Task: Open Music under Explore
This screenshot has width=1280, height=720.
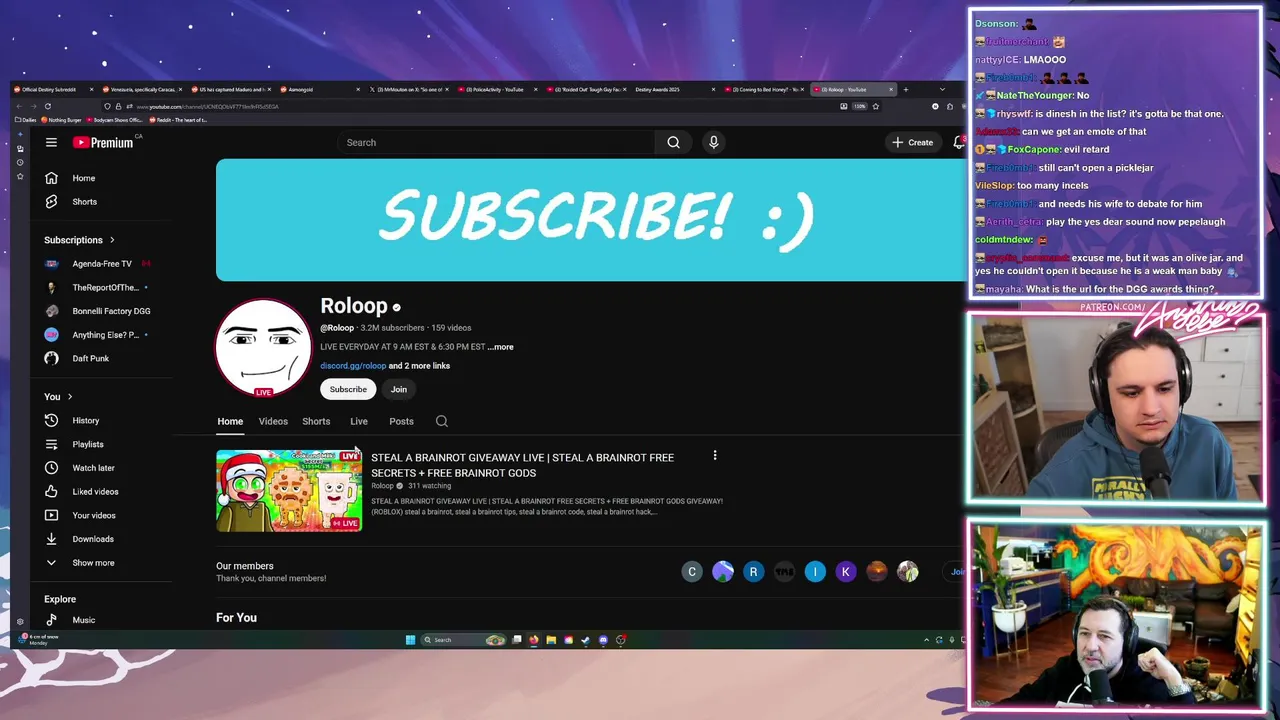Action: point(83,620)
